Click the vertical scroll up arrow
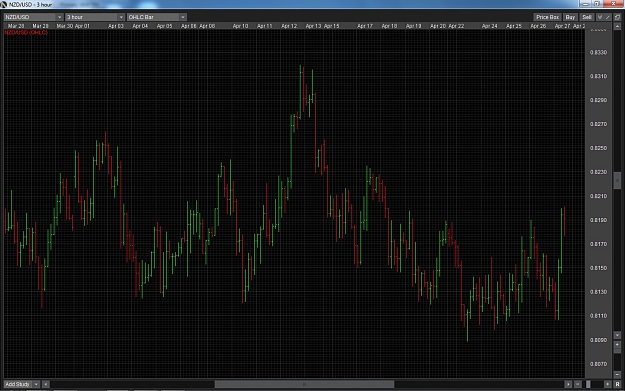The height and width of the screenshot is (391, 625). [617, 27]
